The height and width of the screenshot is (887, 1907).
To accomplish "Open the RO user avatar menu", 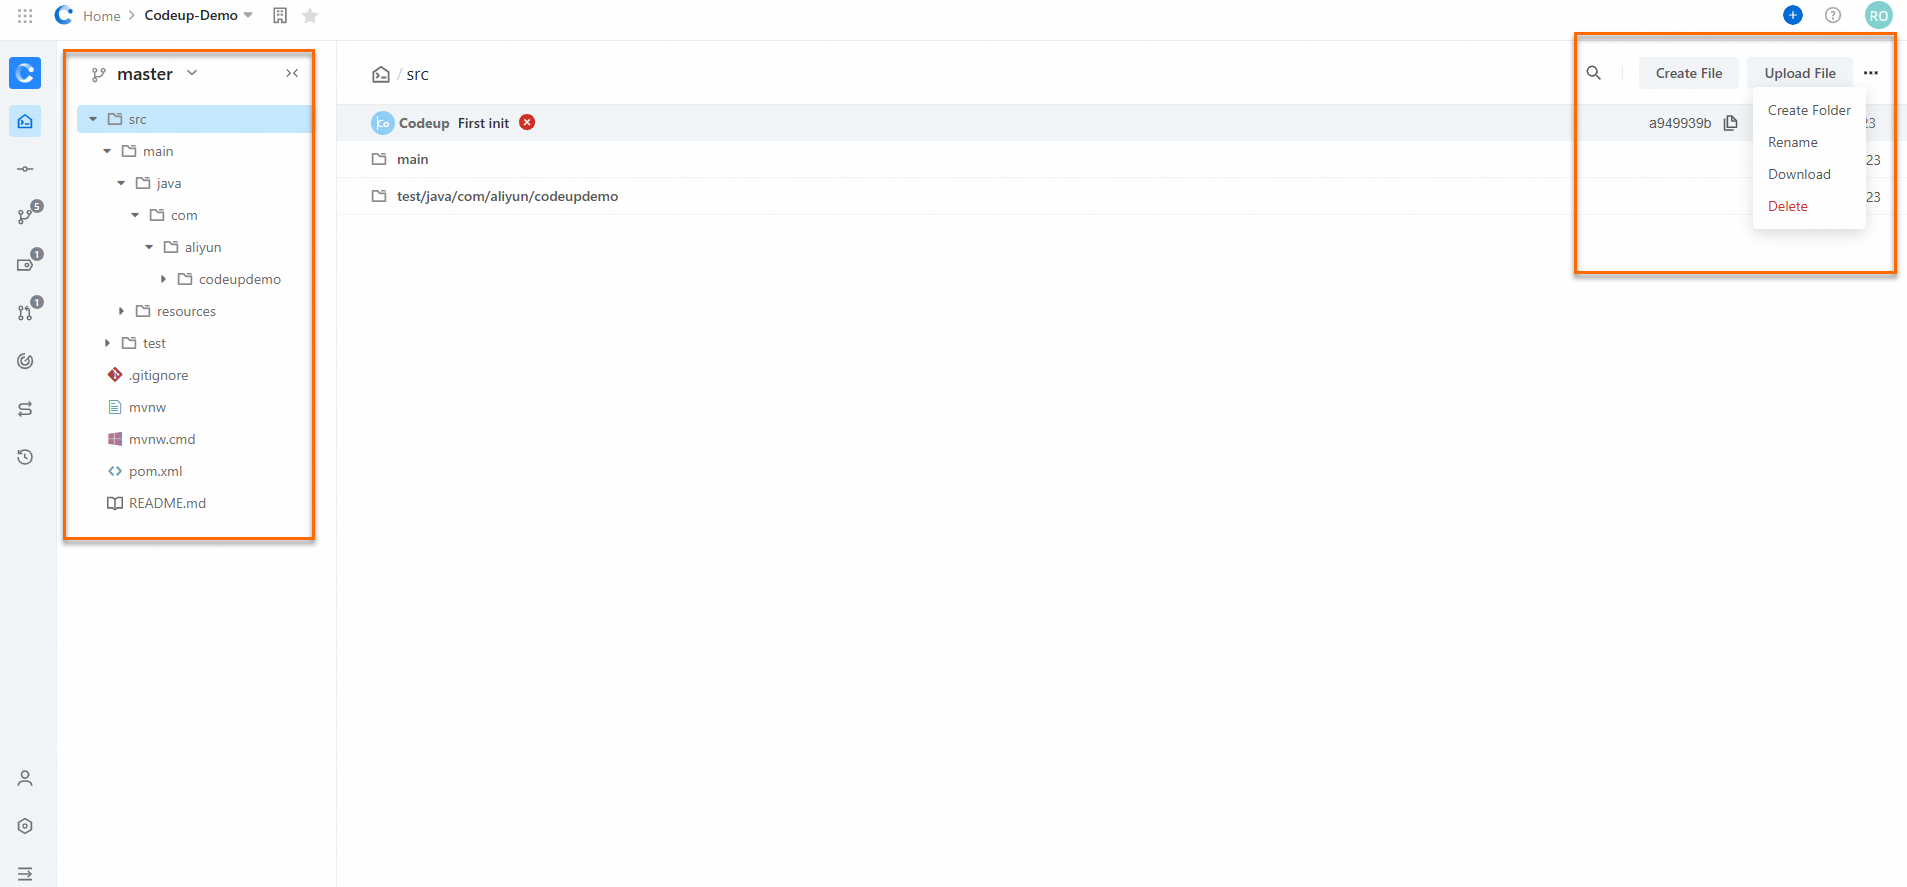I will 1878,15.
